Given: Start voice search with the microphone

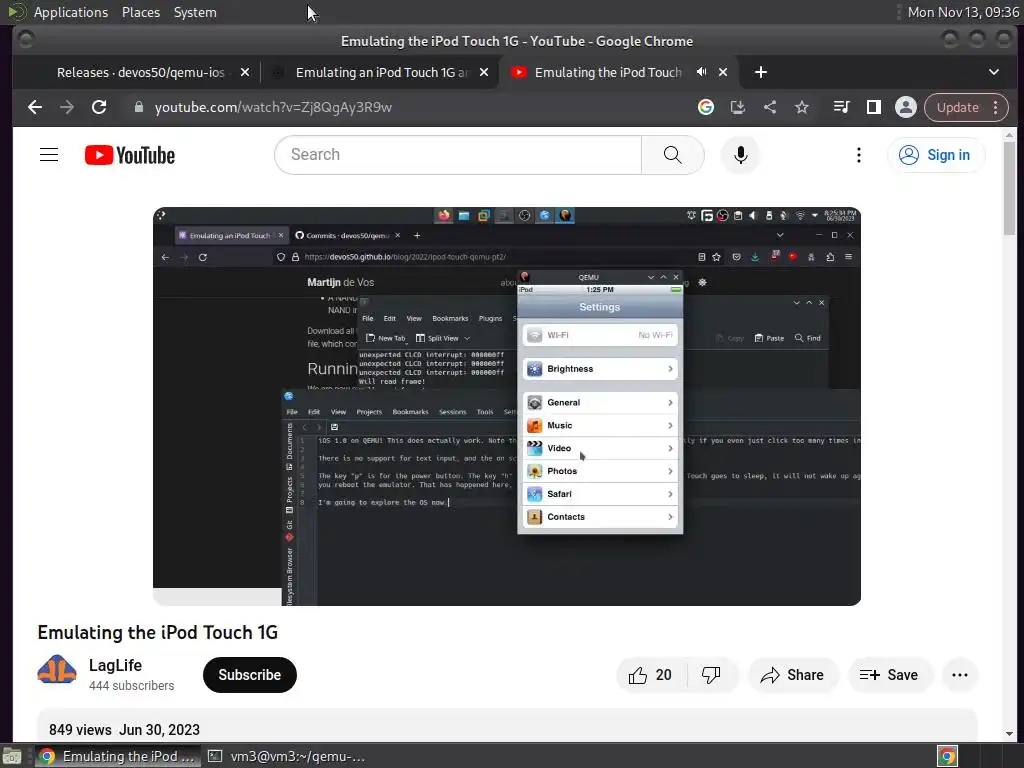Looking at the screenshot, I should (741, 155).
